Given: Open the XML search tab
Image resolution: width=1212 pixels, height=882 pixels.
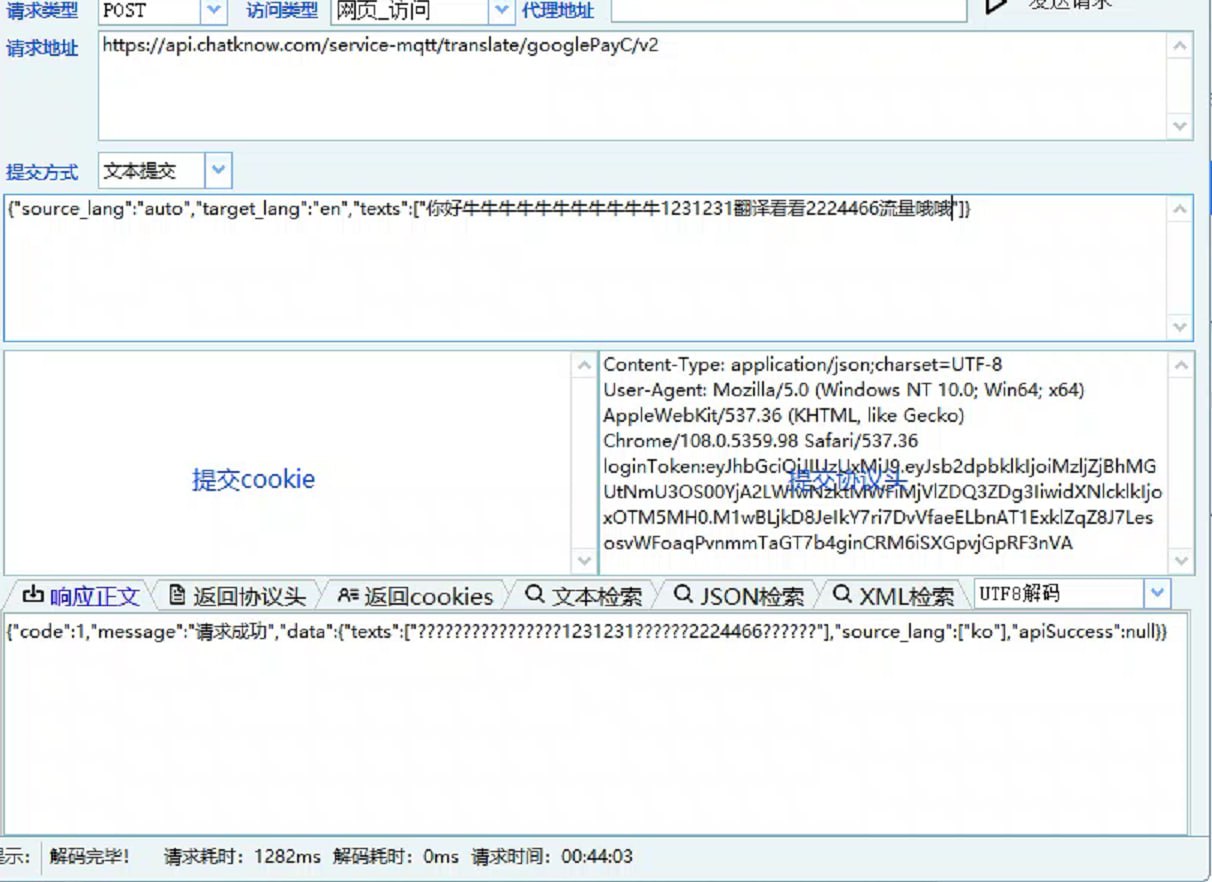Looking at the screenshot, I should pos(894,597).
